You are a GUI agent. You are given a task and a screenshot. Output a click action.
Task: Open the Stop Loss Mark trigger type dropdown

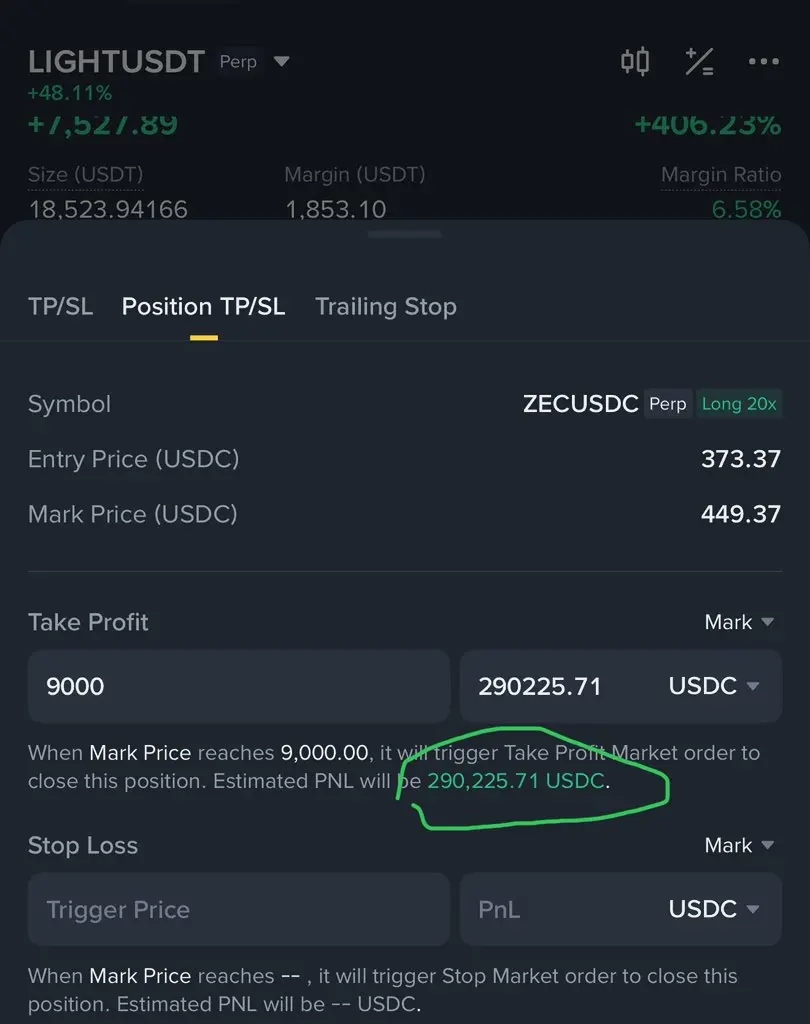pyautogui.click(x=739, y=845)
